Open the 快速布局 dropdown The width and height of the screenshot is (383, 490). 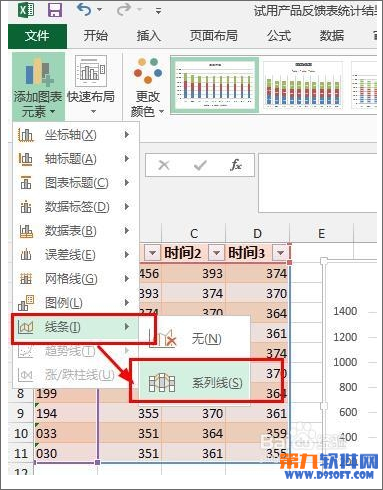point(91,86)
